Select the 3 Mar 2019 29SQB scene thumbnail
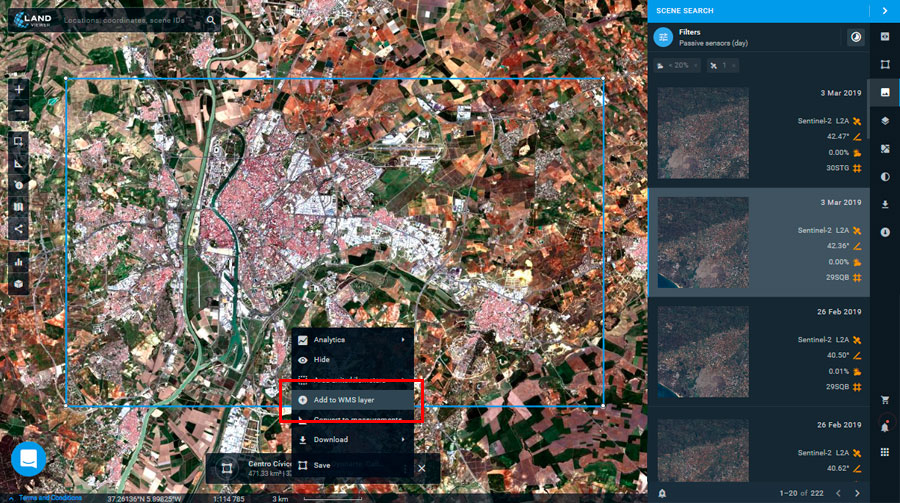 click(x=703, y=242)
